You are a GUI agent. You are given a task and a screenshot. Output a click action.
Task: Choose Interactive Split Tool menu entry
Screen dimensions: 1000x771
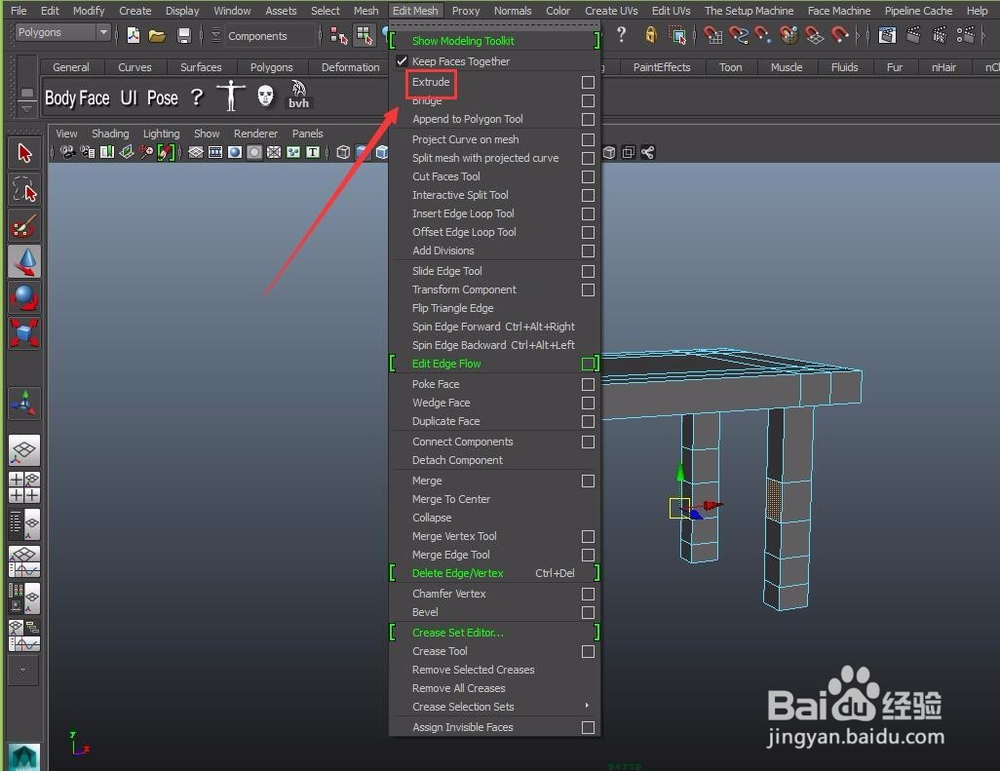[x=460, y=195]
